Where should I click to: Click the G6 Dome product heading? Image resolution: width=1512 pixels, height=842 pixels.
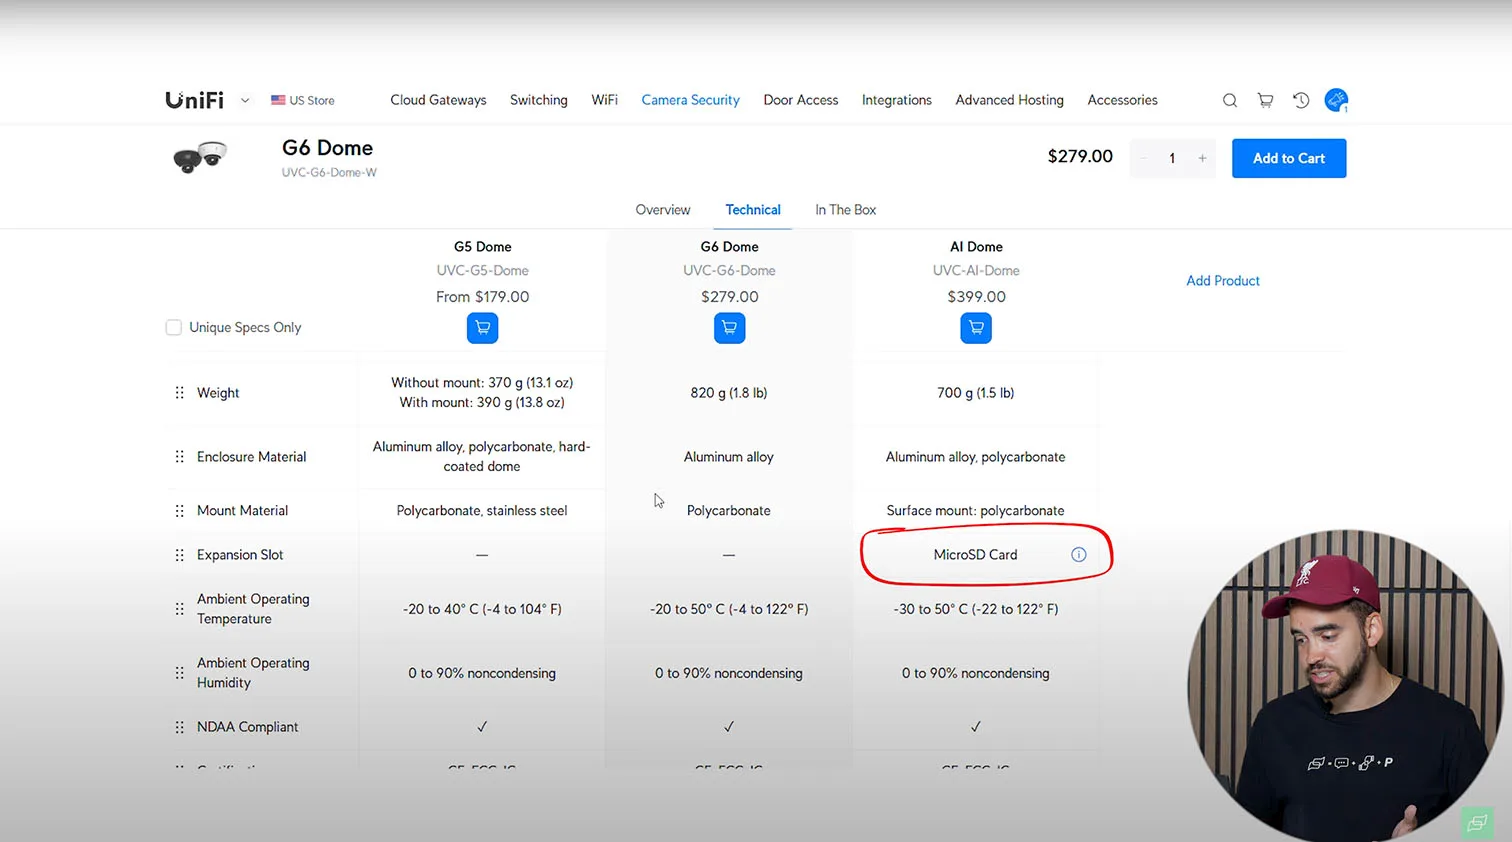point(327,148)
